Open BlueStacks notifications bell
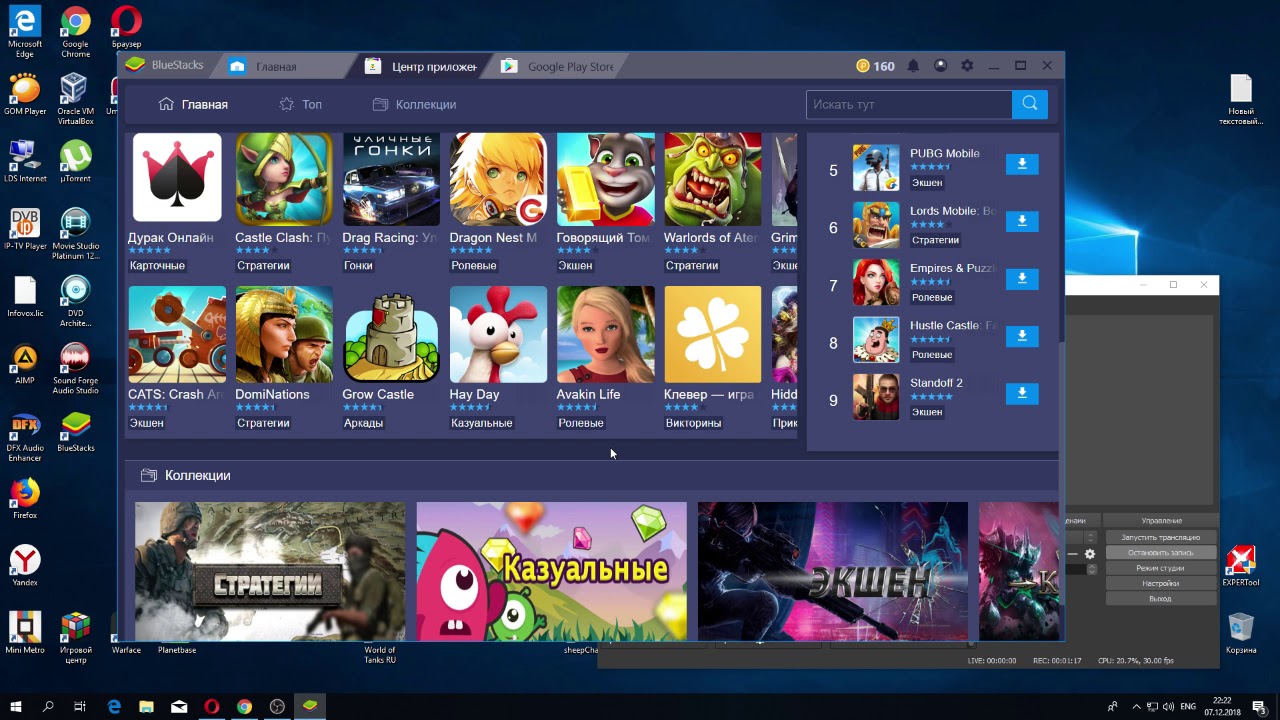The image size is (1280, 720). coord(913,66)
